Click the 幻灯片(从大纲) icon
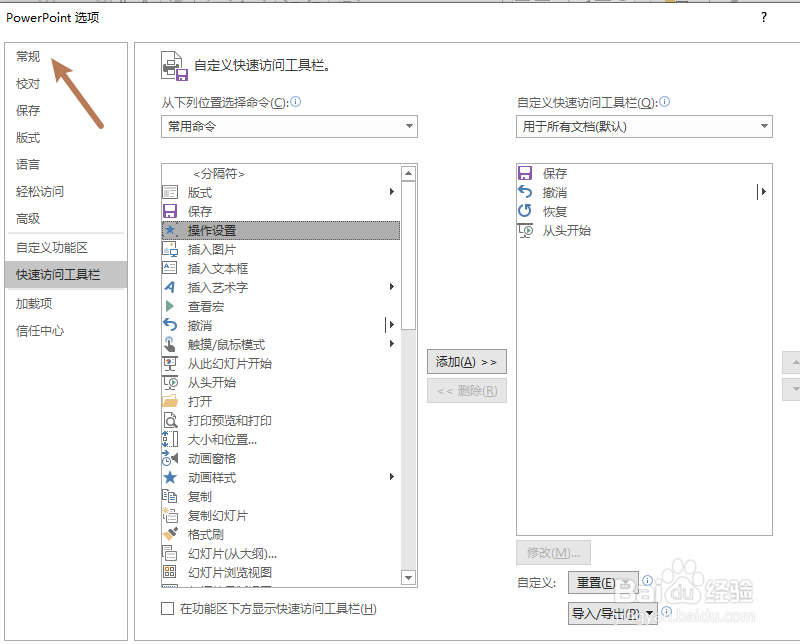The image size is (800, 644). click(x=170, y=553)
